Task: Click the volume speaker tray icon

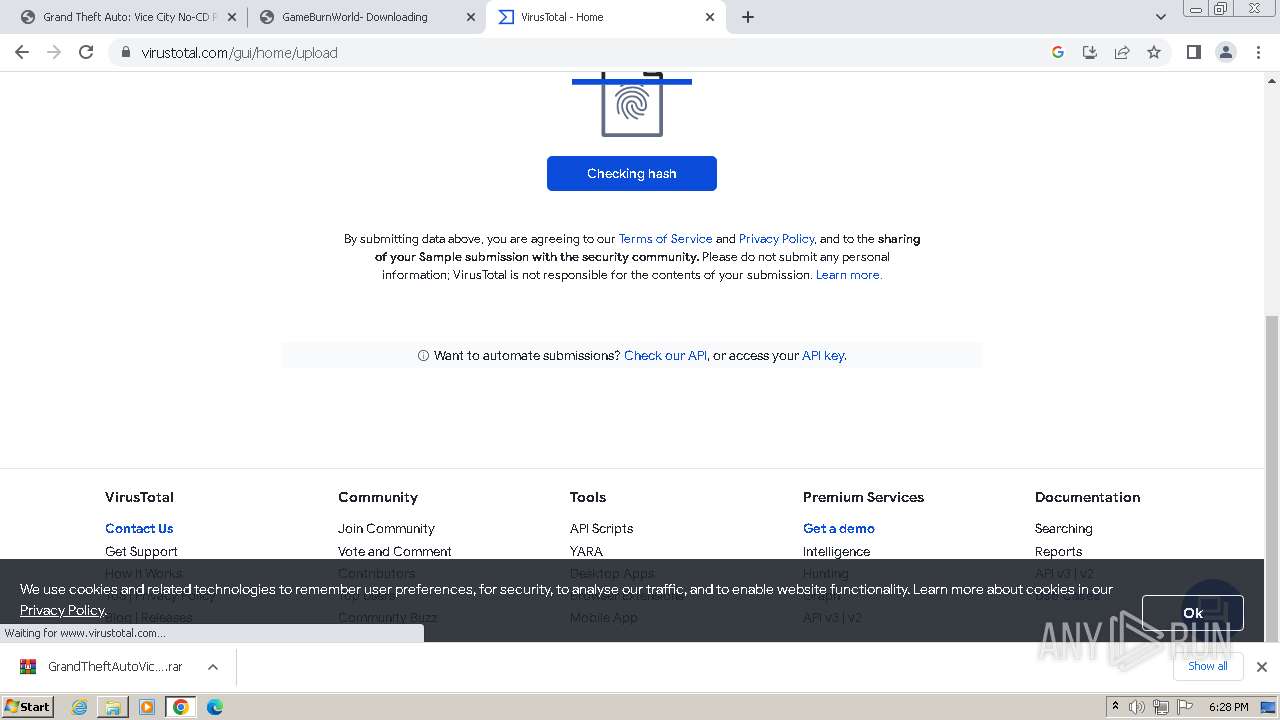Action: point(1137,707)
